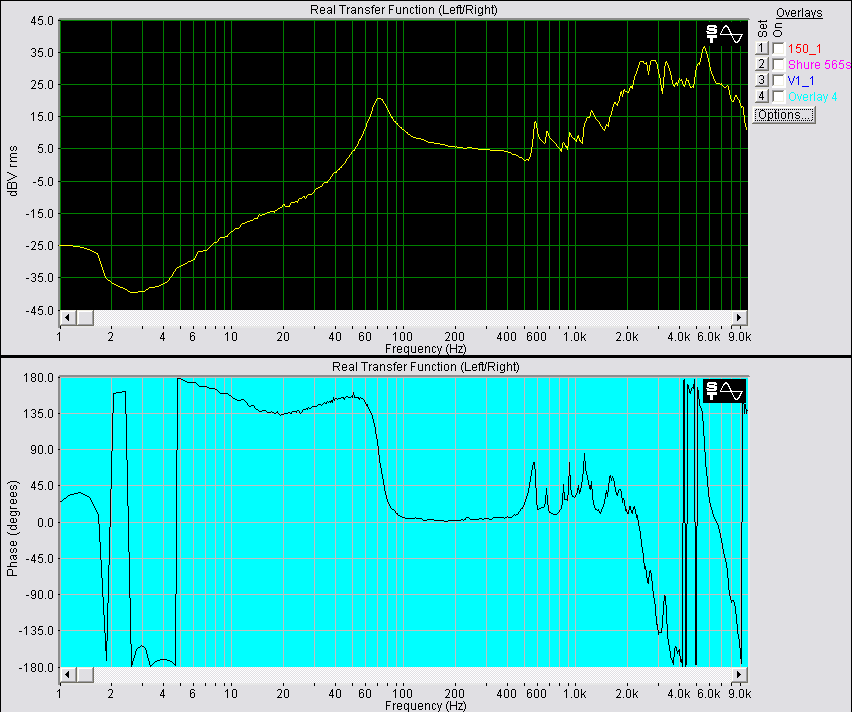852x712 pixels.
Task: Turn on the Overlay 4 checkbox
Action: [x=778, y=96]
